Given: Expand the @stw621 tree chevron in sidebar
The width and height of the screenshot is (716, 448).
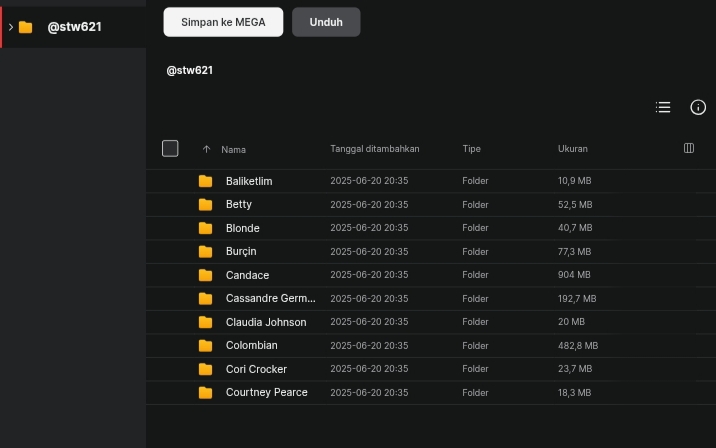Looking at the screenshot, I should (11, 27).
